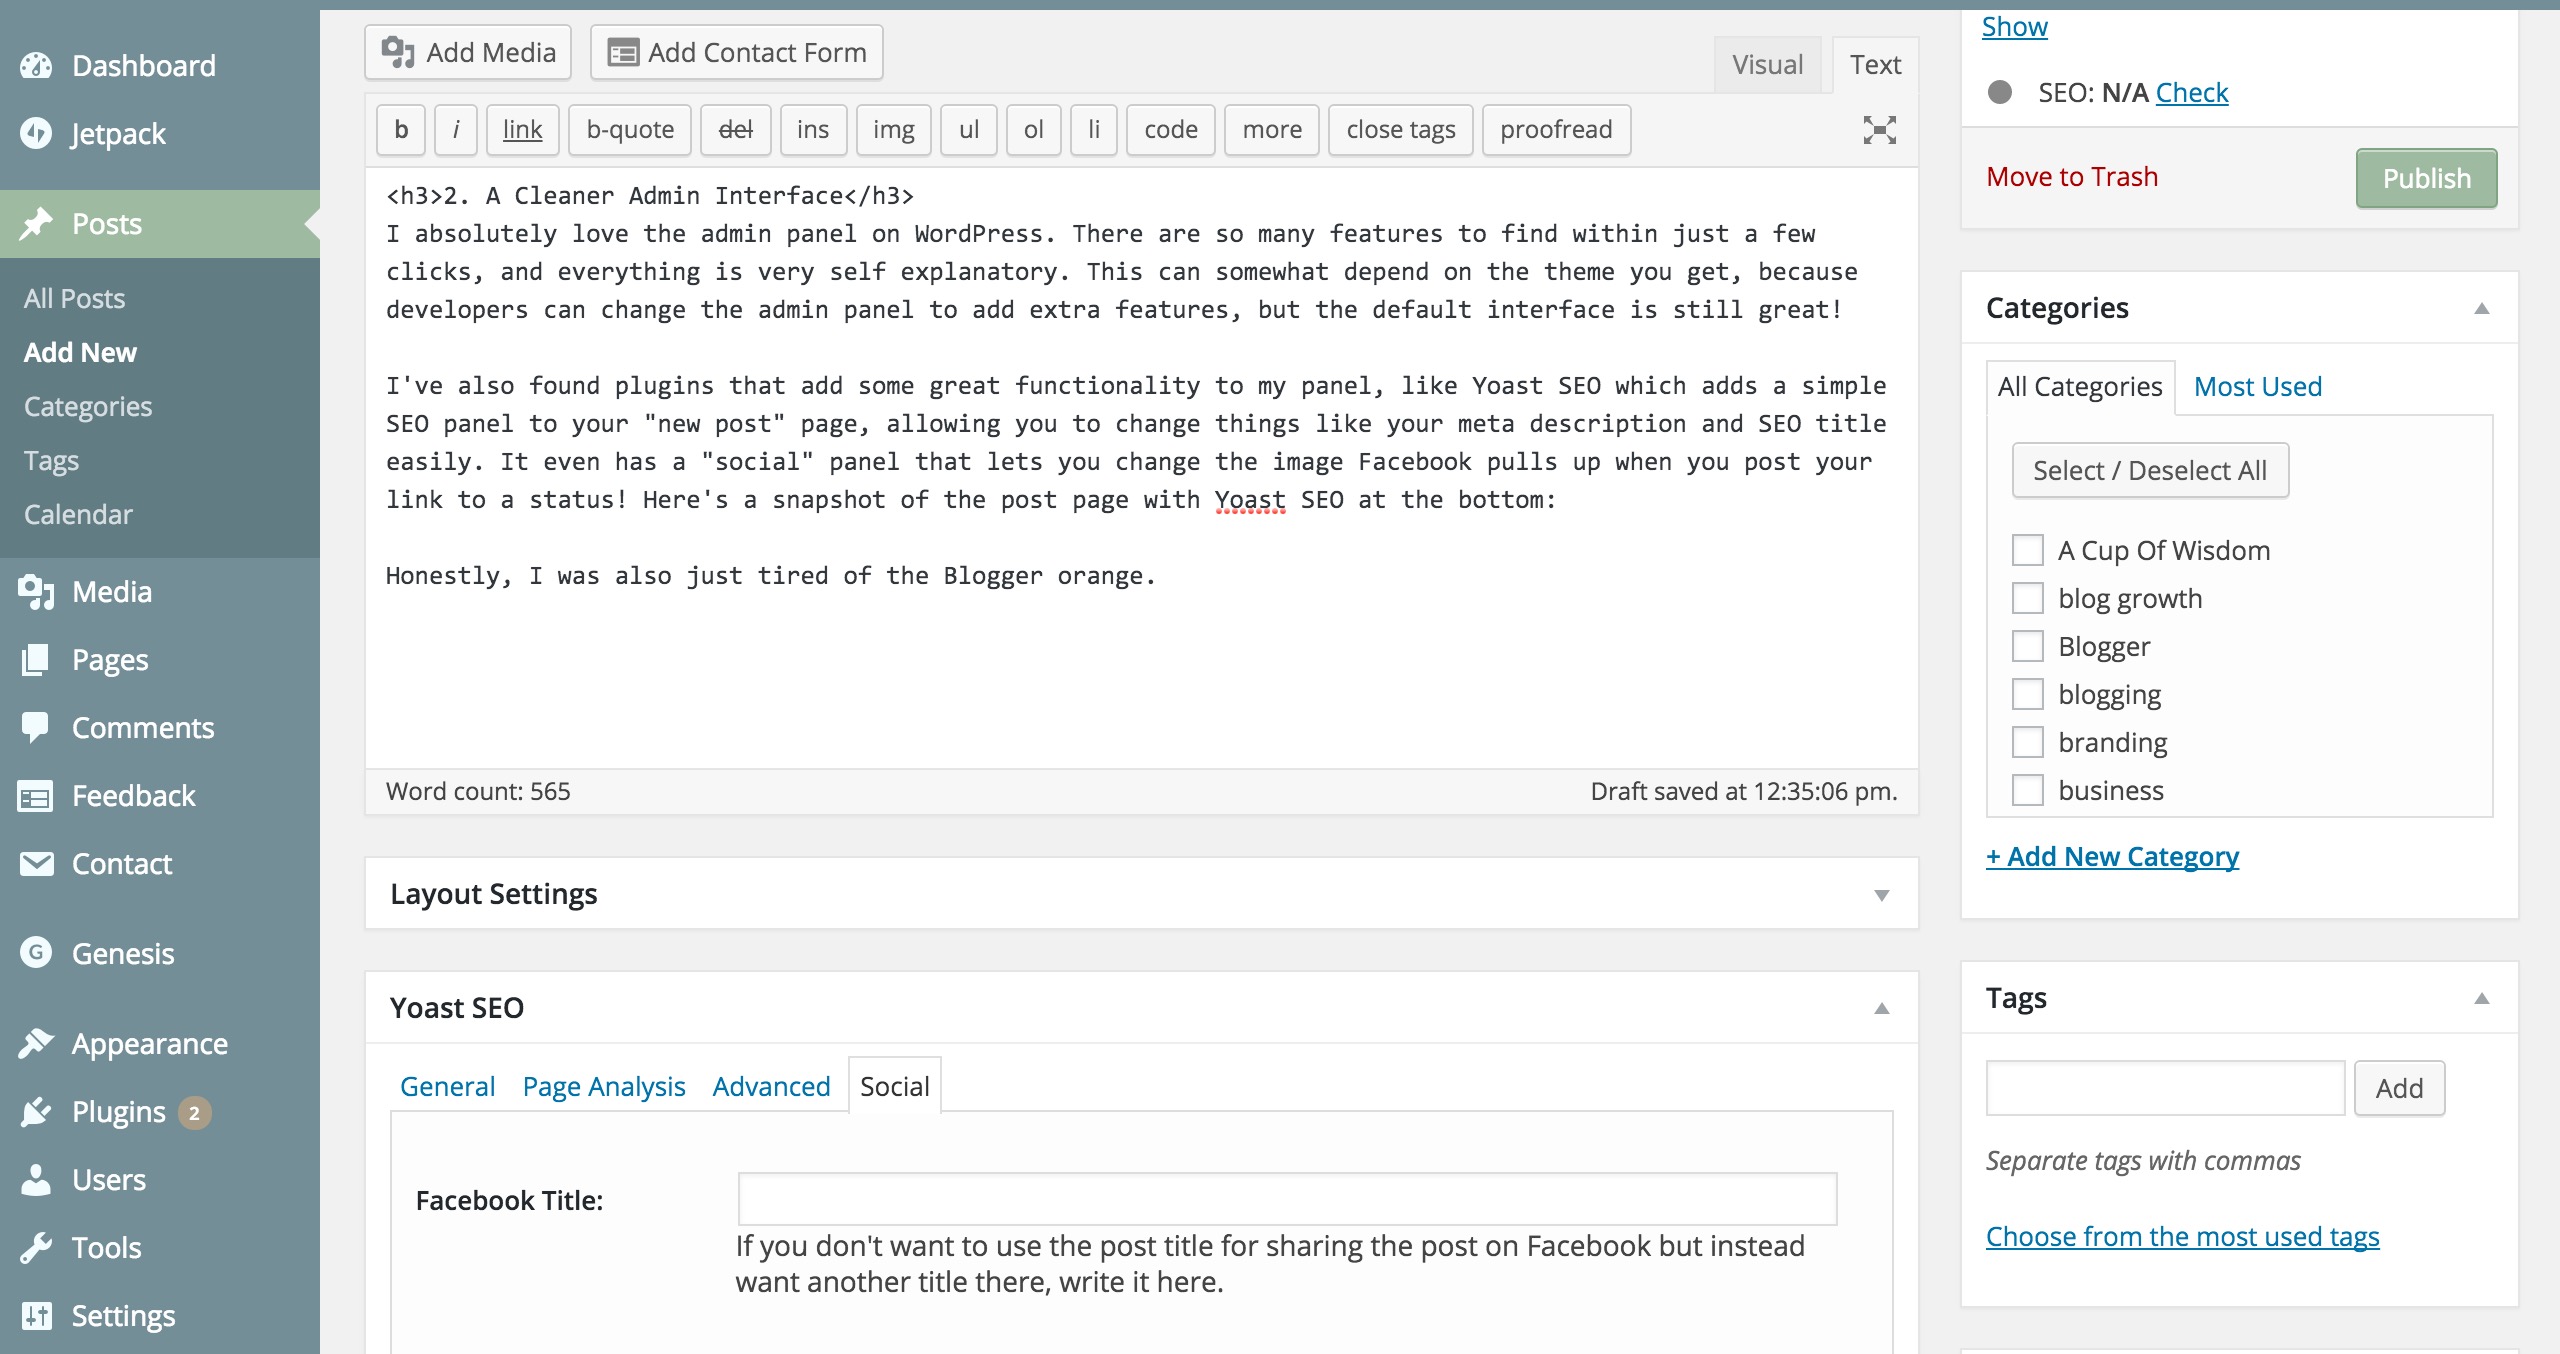Image resolution: width=2560 pixels, height=1354 pixels.
Task: Open the Page Analysis Yoast tab
Action: [x=603, y=1086]
